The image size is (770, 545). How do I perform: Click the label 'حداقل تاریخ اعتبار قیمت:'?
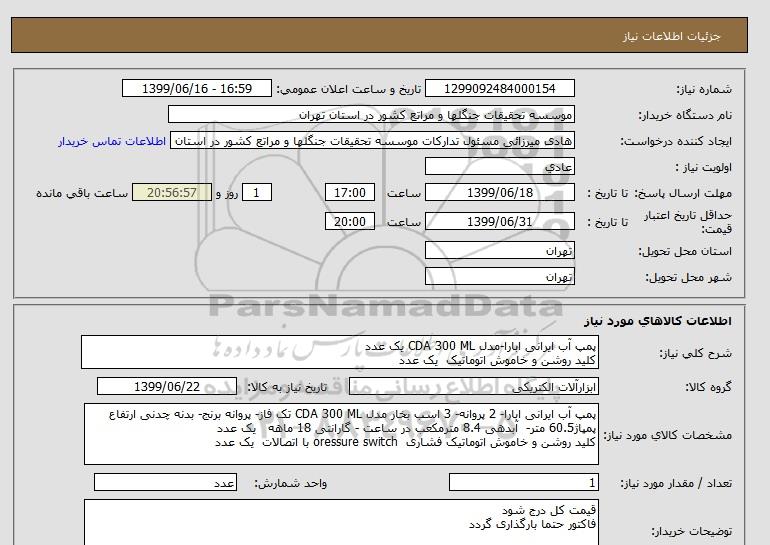coord(688,222)
